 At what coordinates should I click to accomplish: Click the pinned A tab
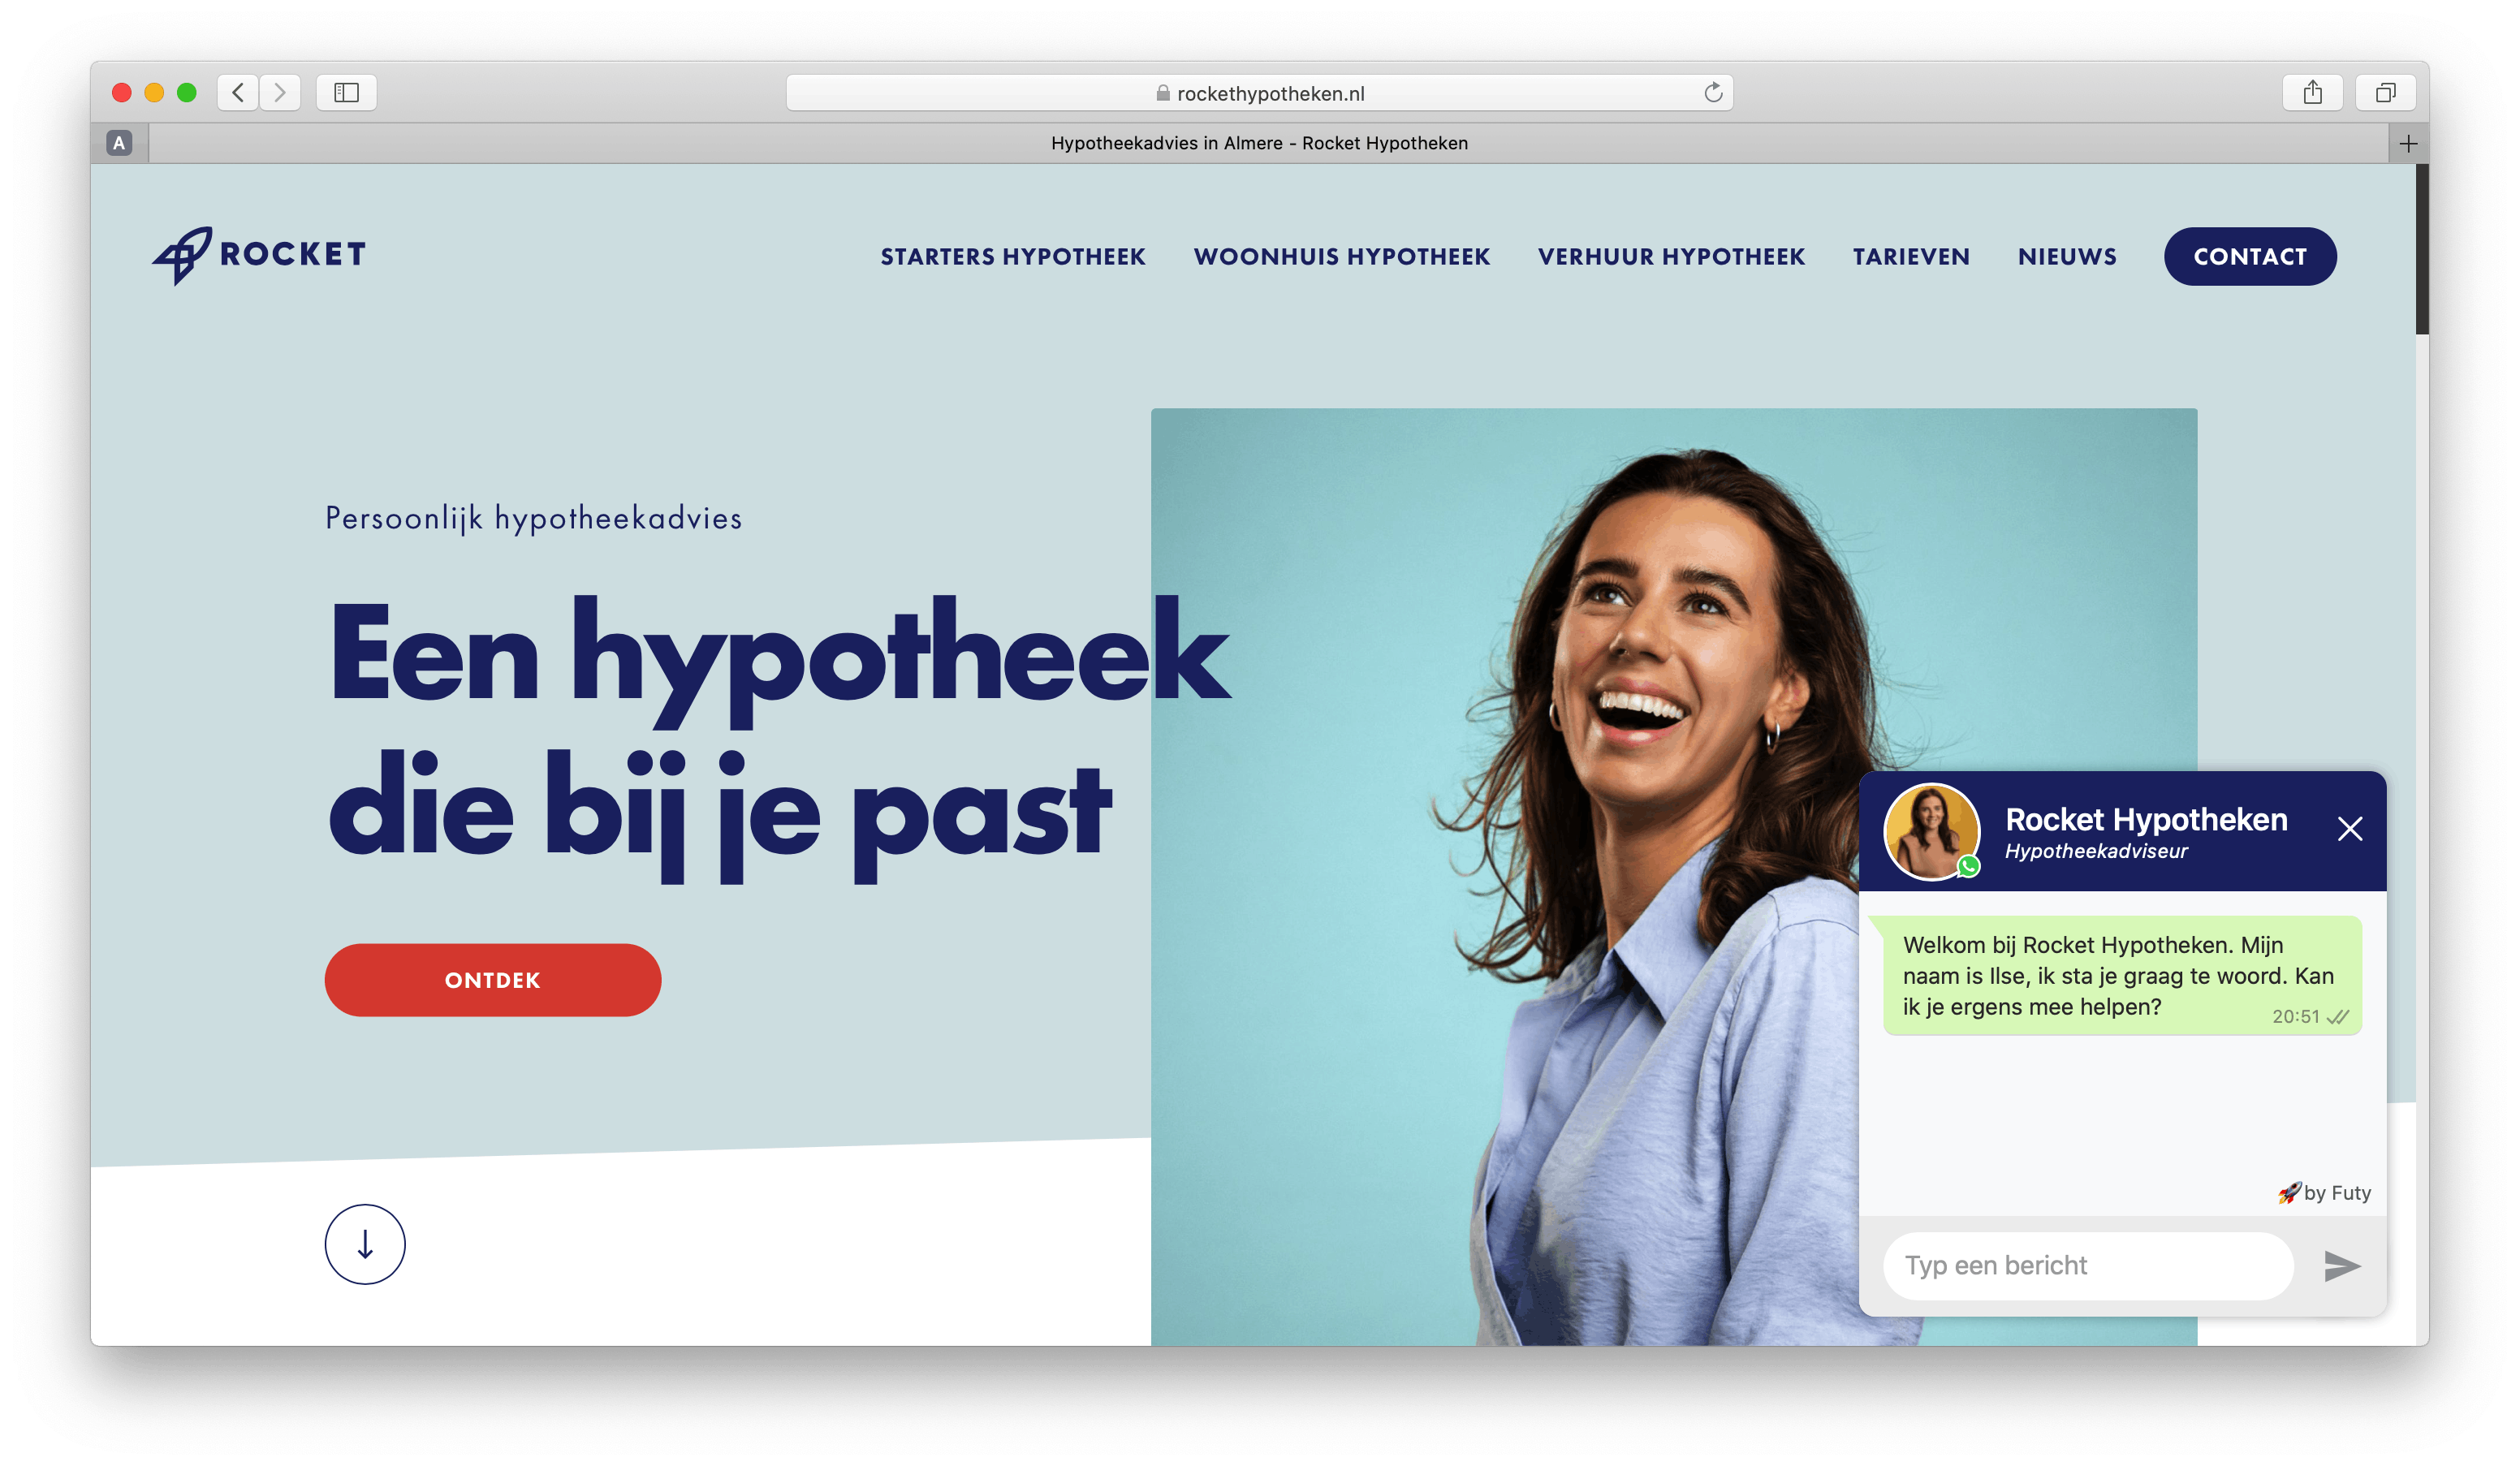coord(119,143)
